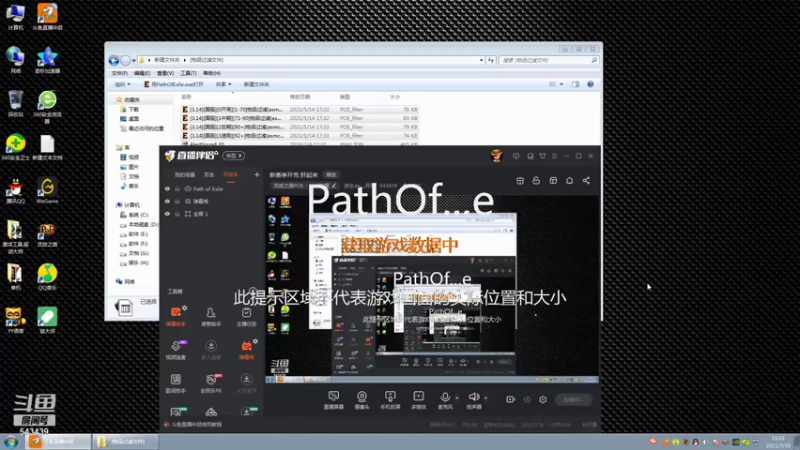Open the hamburger menu in 直播伴侣 title bar
Viewport: 800px width, 450px height.
click(555, 156)
